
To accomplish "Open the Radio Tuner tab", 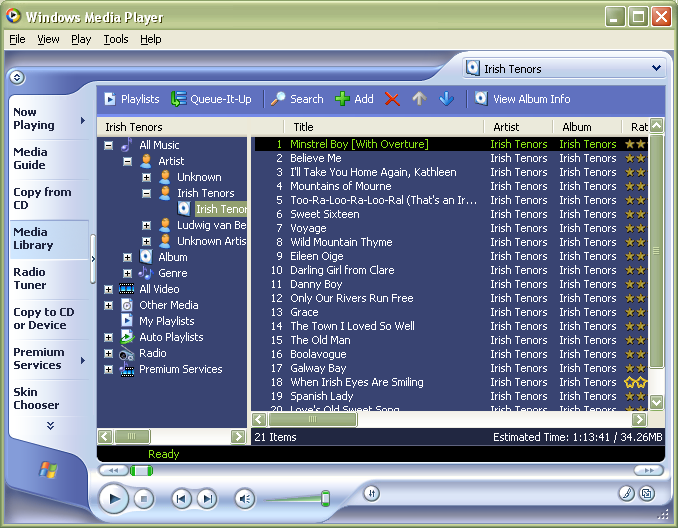I will (48, 278).
